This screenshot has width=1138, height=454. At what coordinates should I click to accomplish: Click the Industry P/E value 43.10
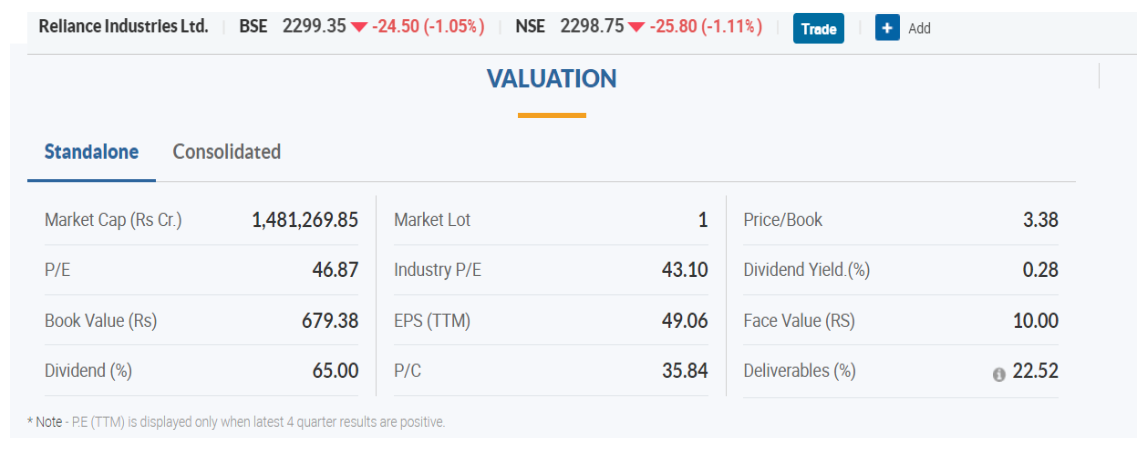click(x=684, y=270)
